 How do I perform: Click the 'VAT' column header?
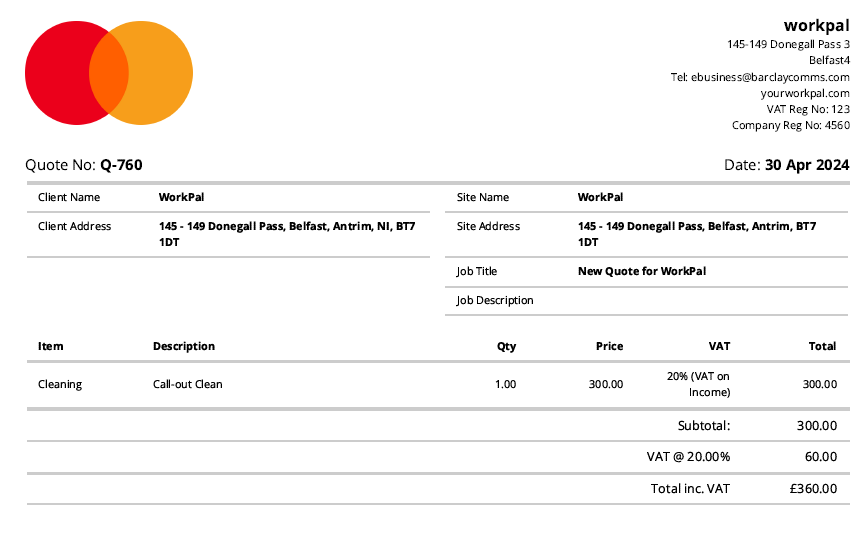tap(719, 346)
